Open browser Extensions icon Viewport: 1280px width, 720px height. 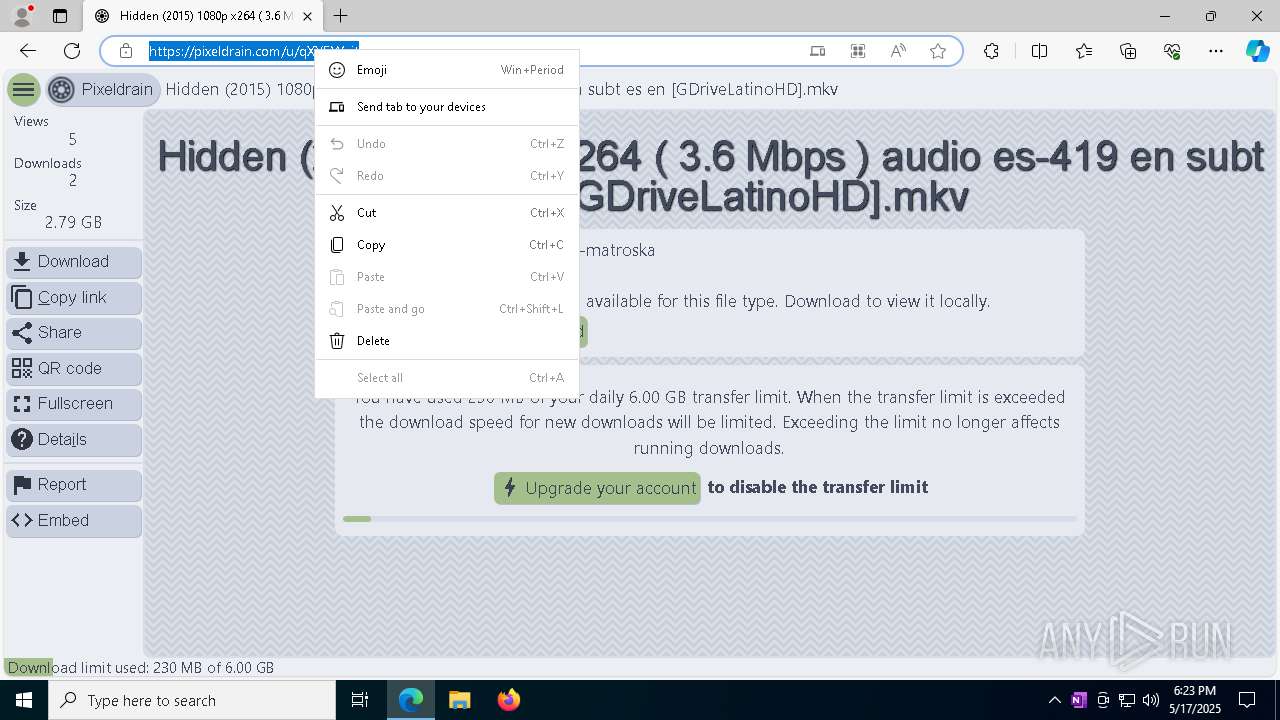click(991, 51)
